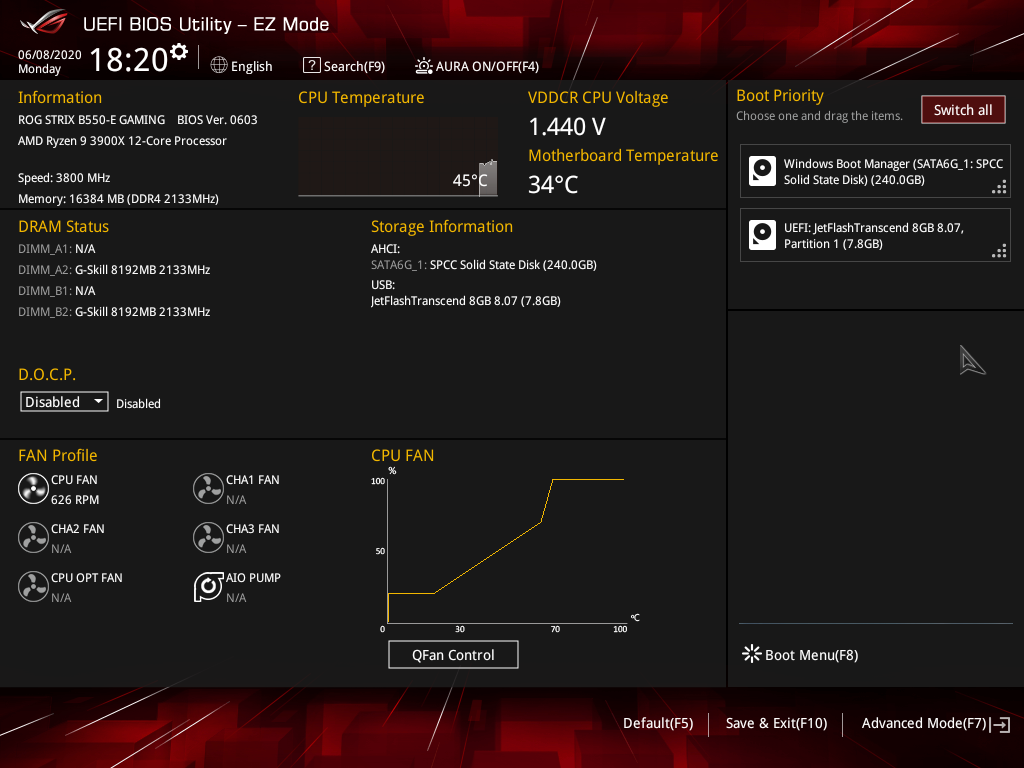Click ROG STRIX B550-E GAMING text
The width and height of the screenshot is (1024, 768).
click(91, 120)
